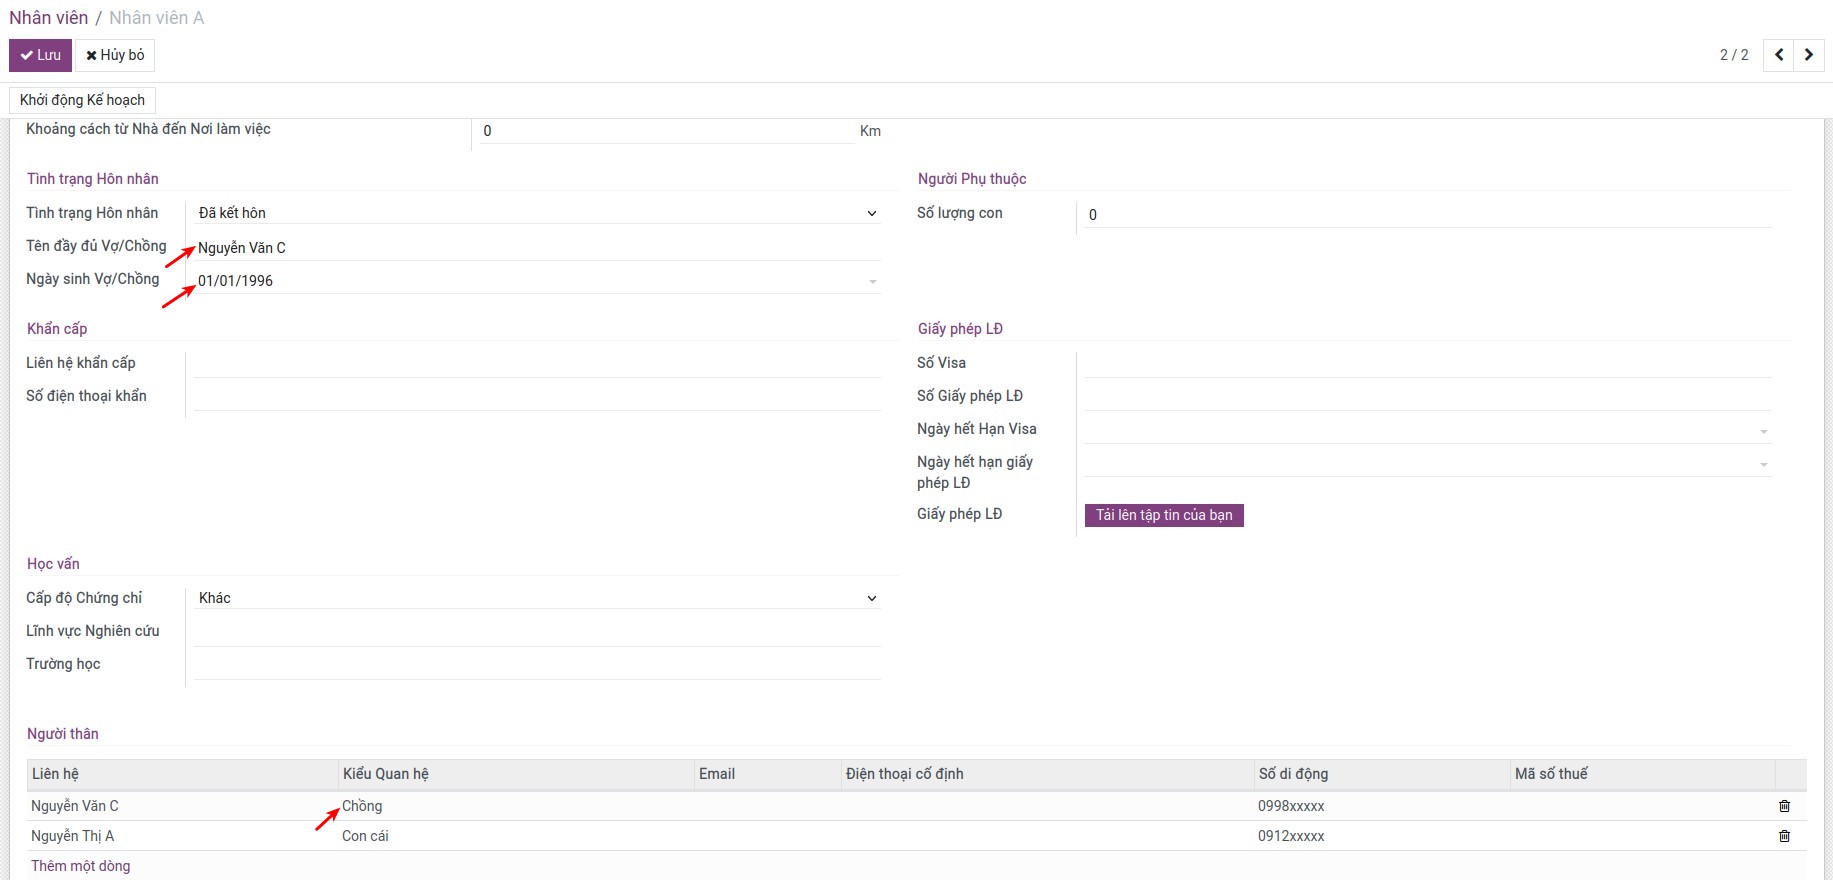
Task: Expand Cấp độ Chứng chỉ dropdown
Action: [537, 598]
